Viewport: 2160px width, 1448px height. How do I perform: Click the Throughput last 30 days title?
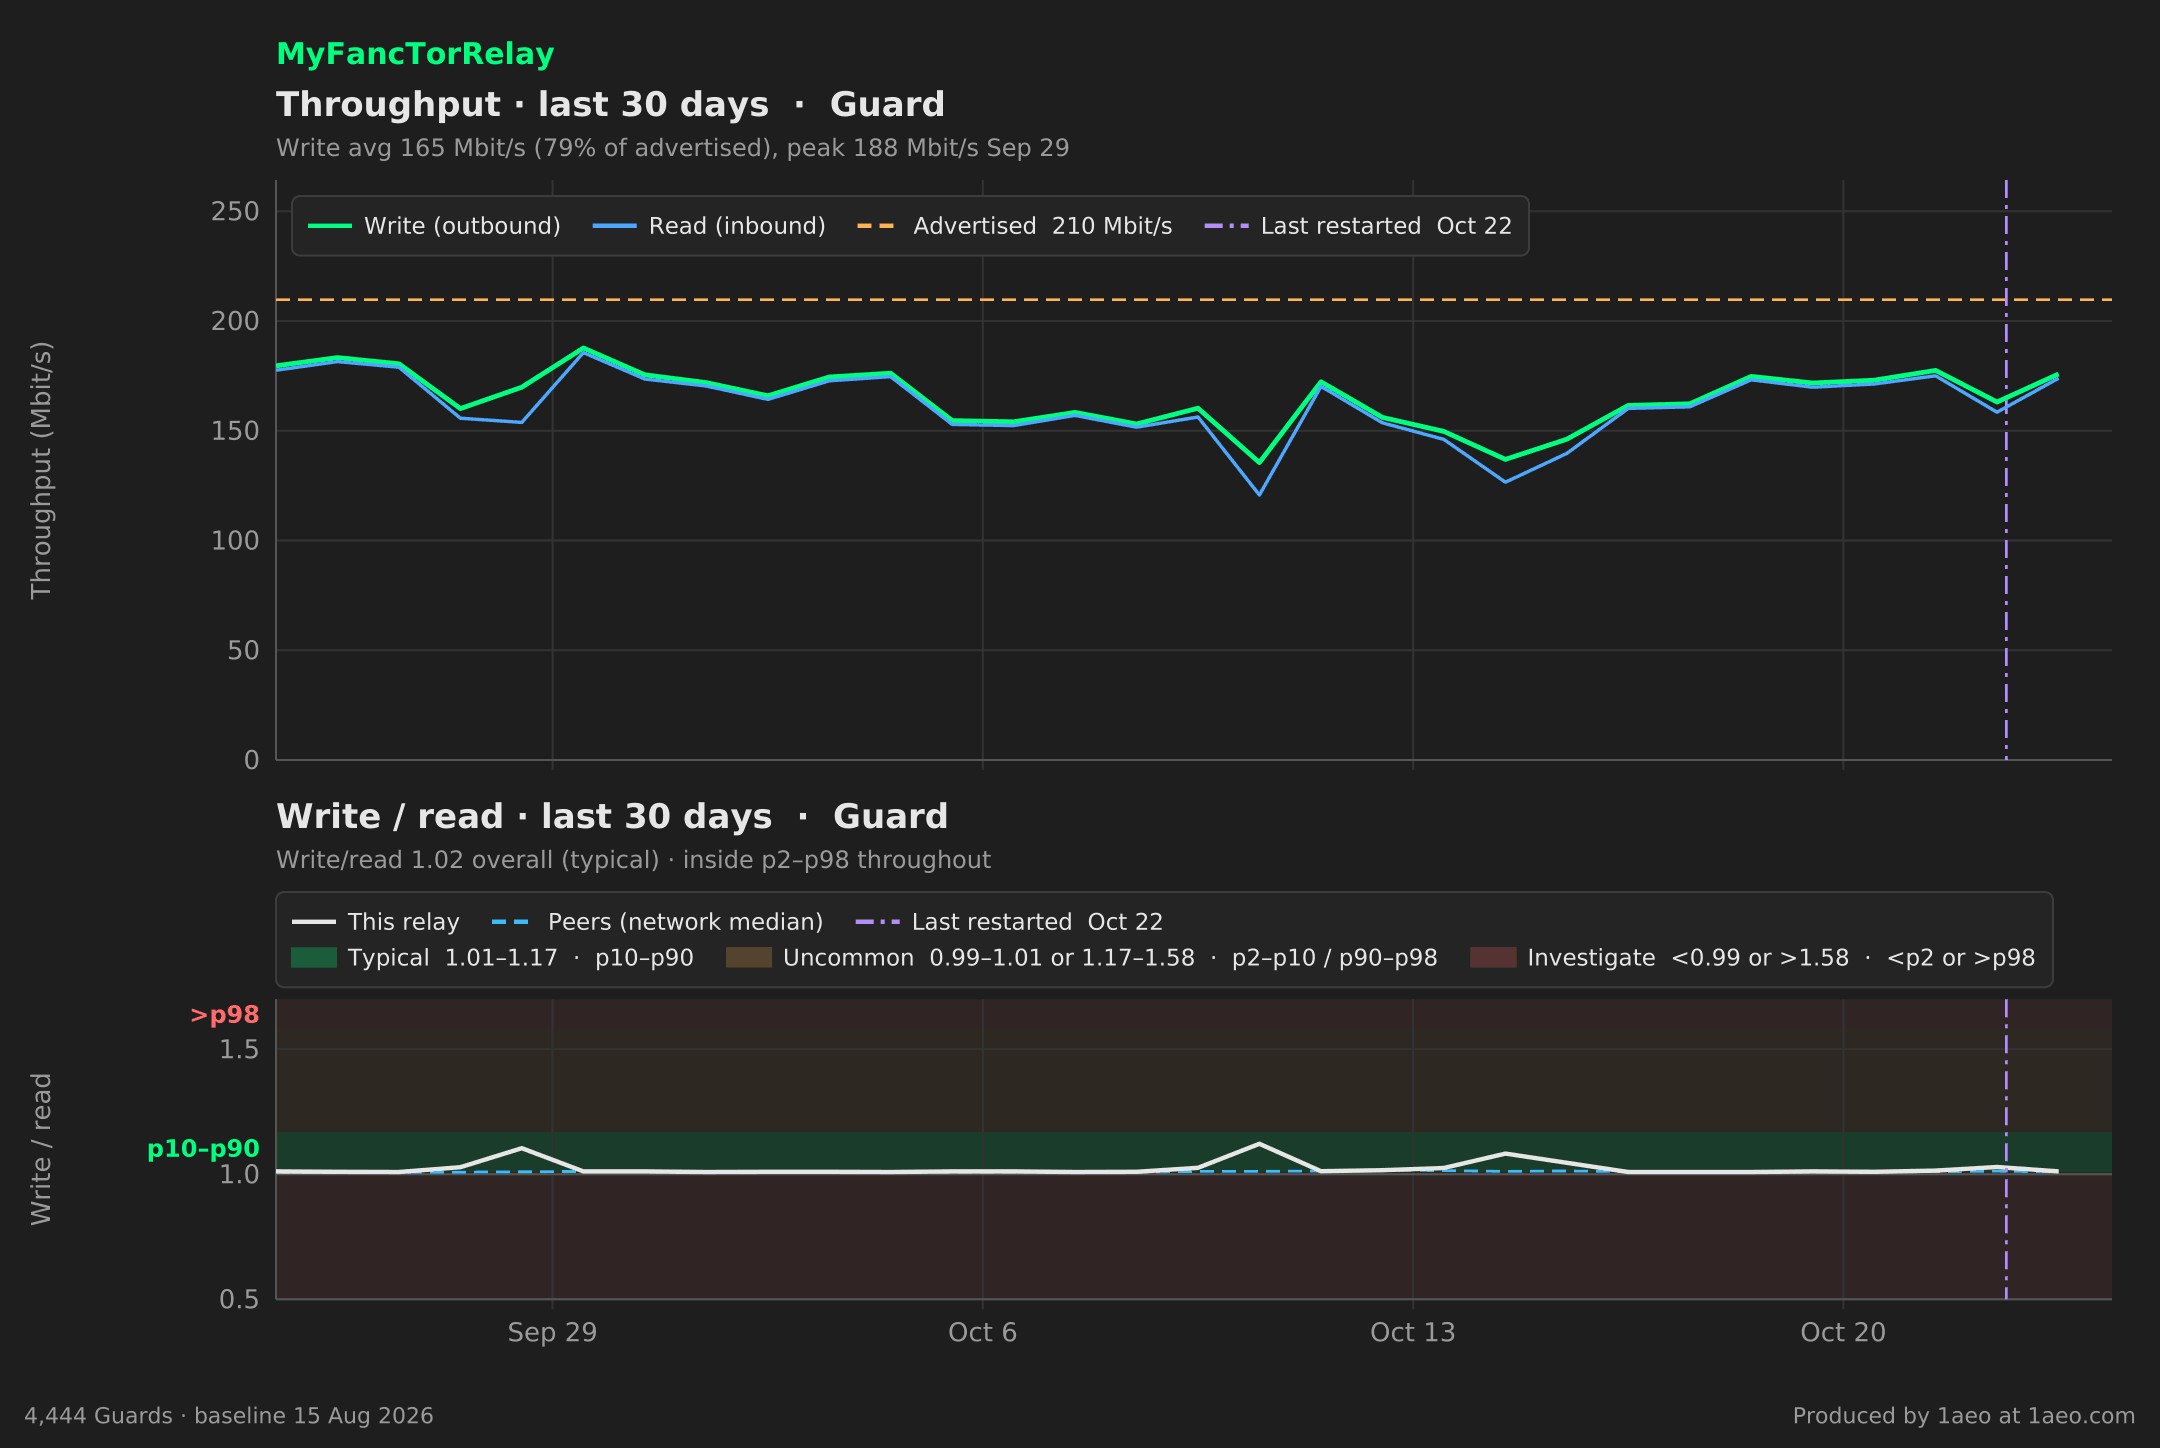tap(611, 105)
